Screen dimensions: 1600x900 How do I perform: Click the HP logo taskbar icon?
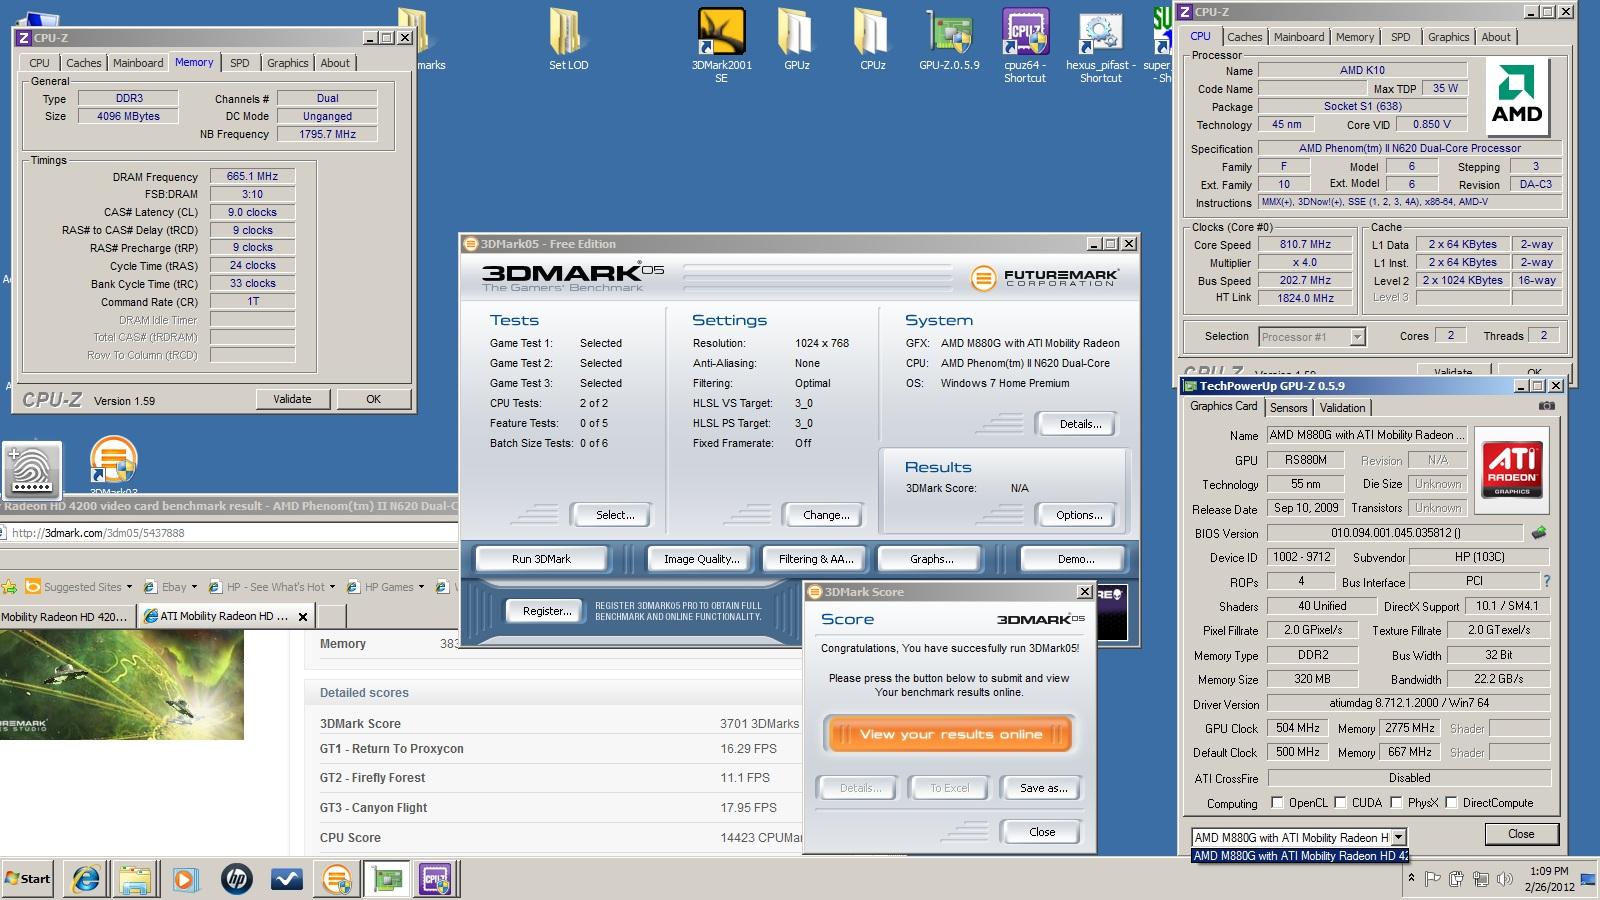pos(236,879)
